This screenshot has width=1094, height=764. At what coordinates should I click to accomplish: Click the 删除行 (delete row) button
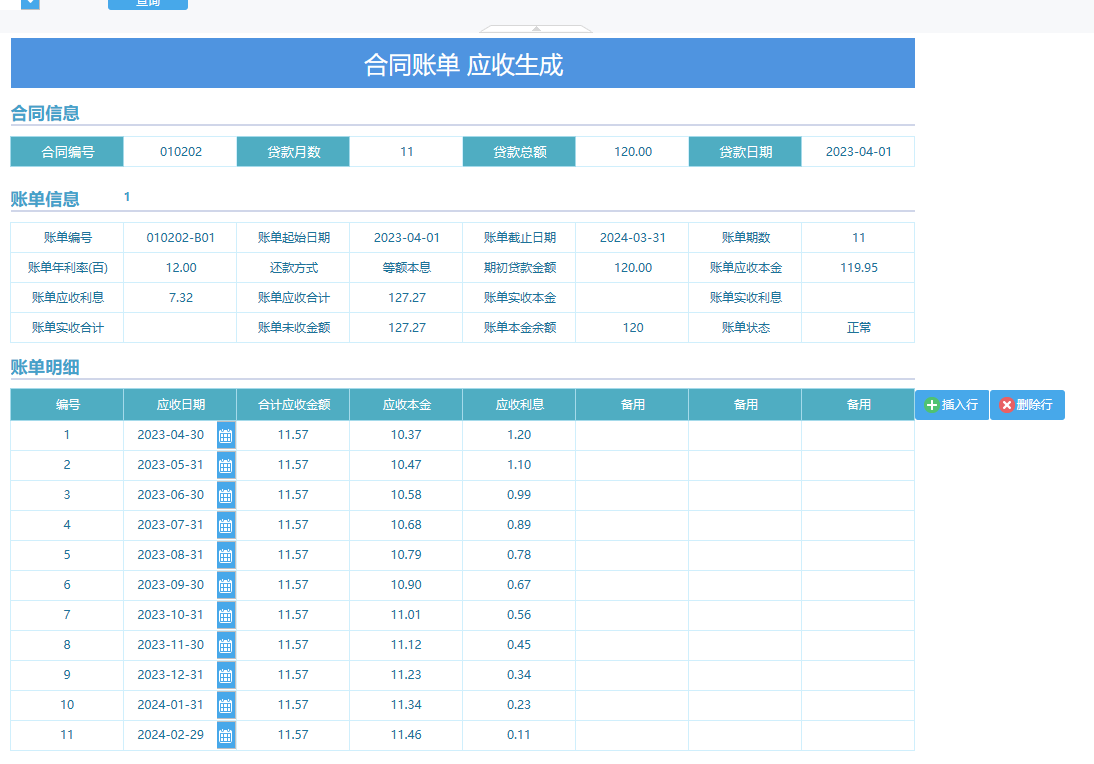(x=1027, y=405)
